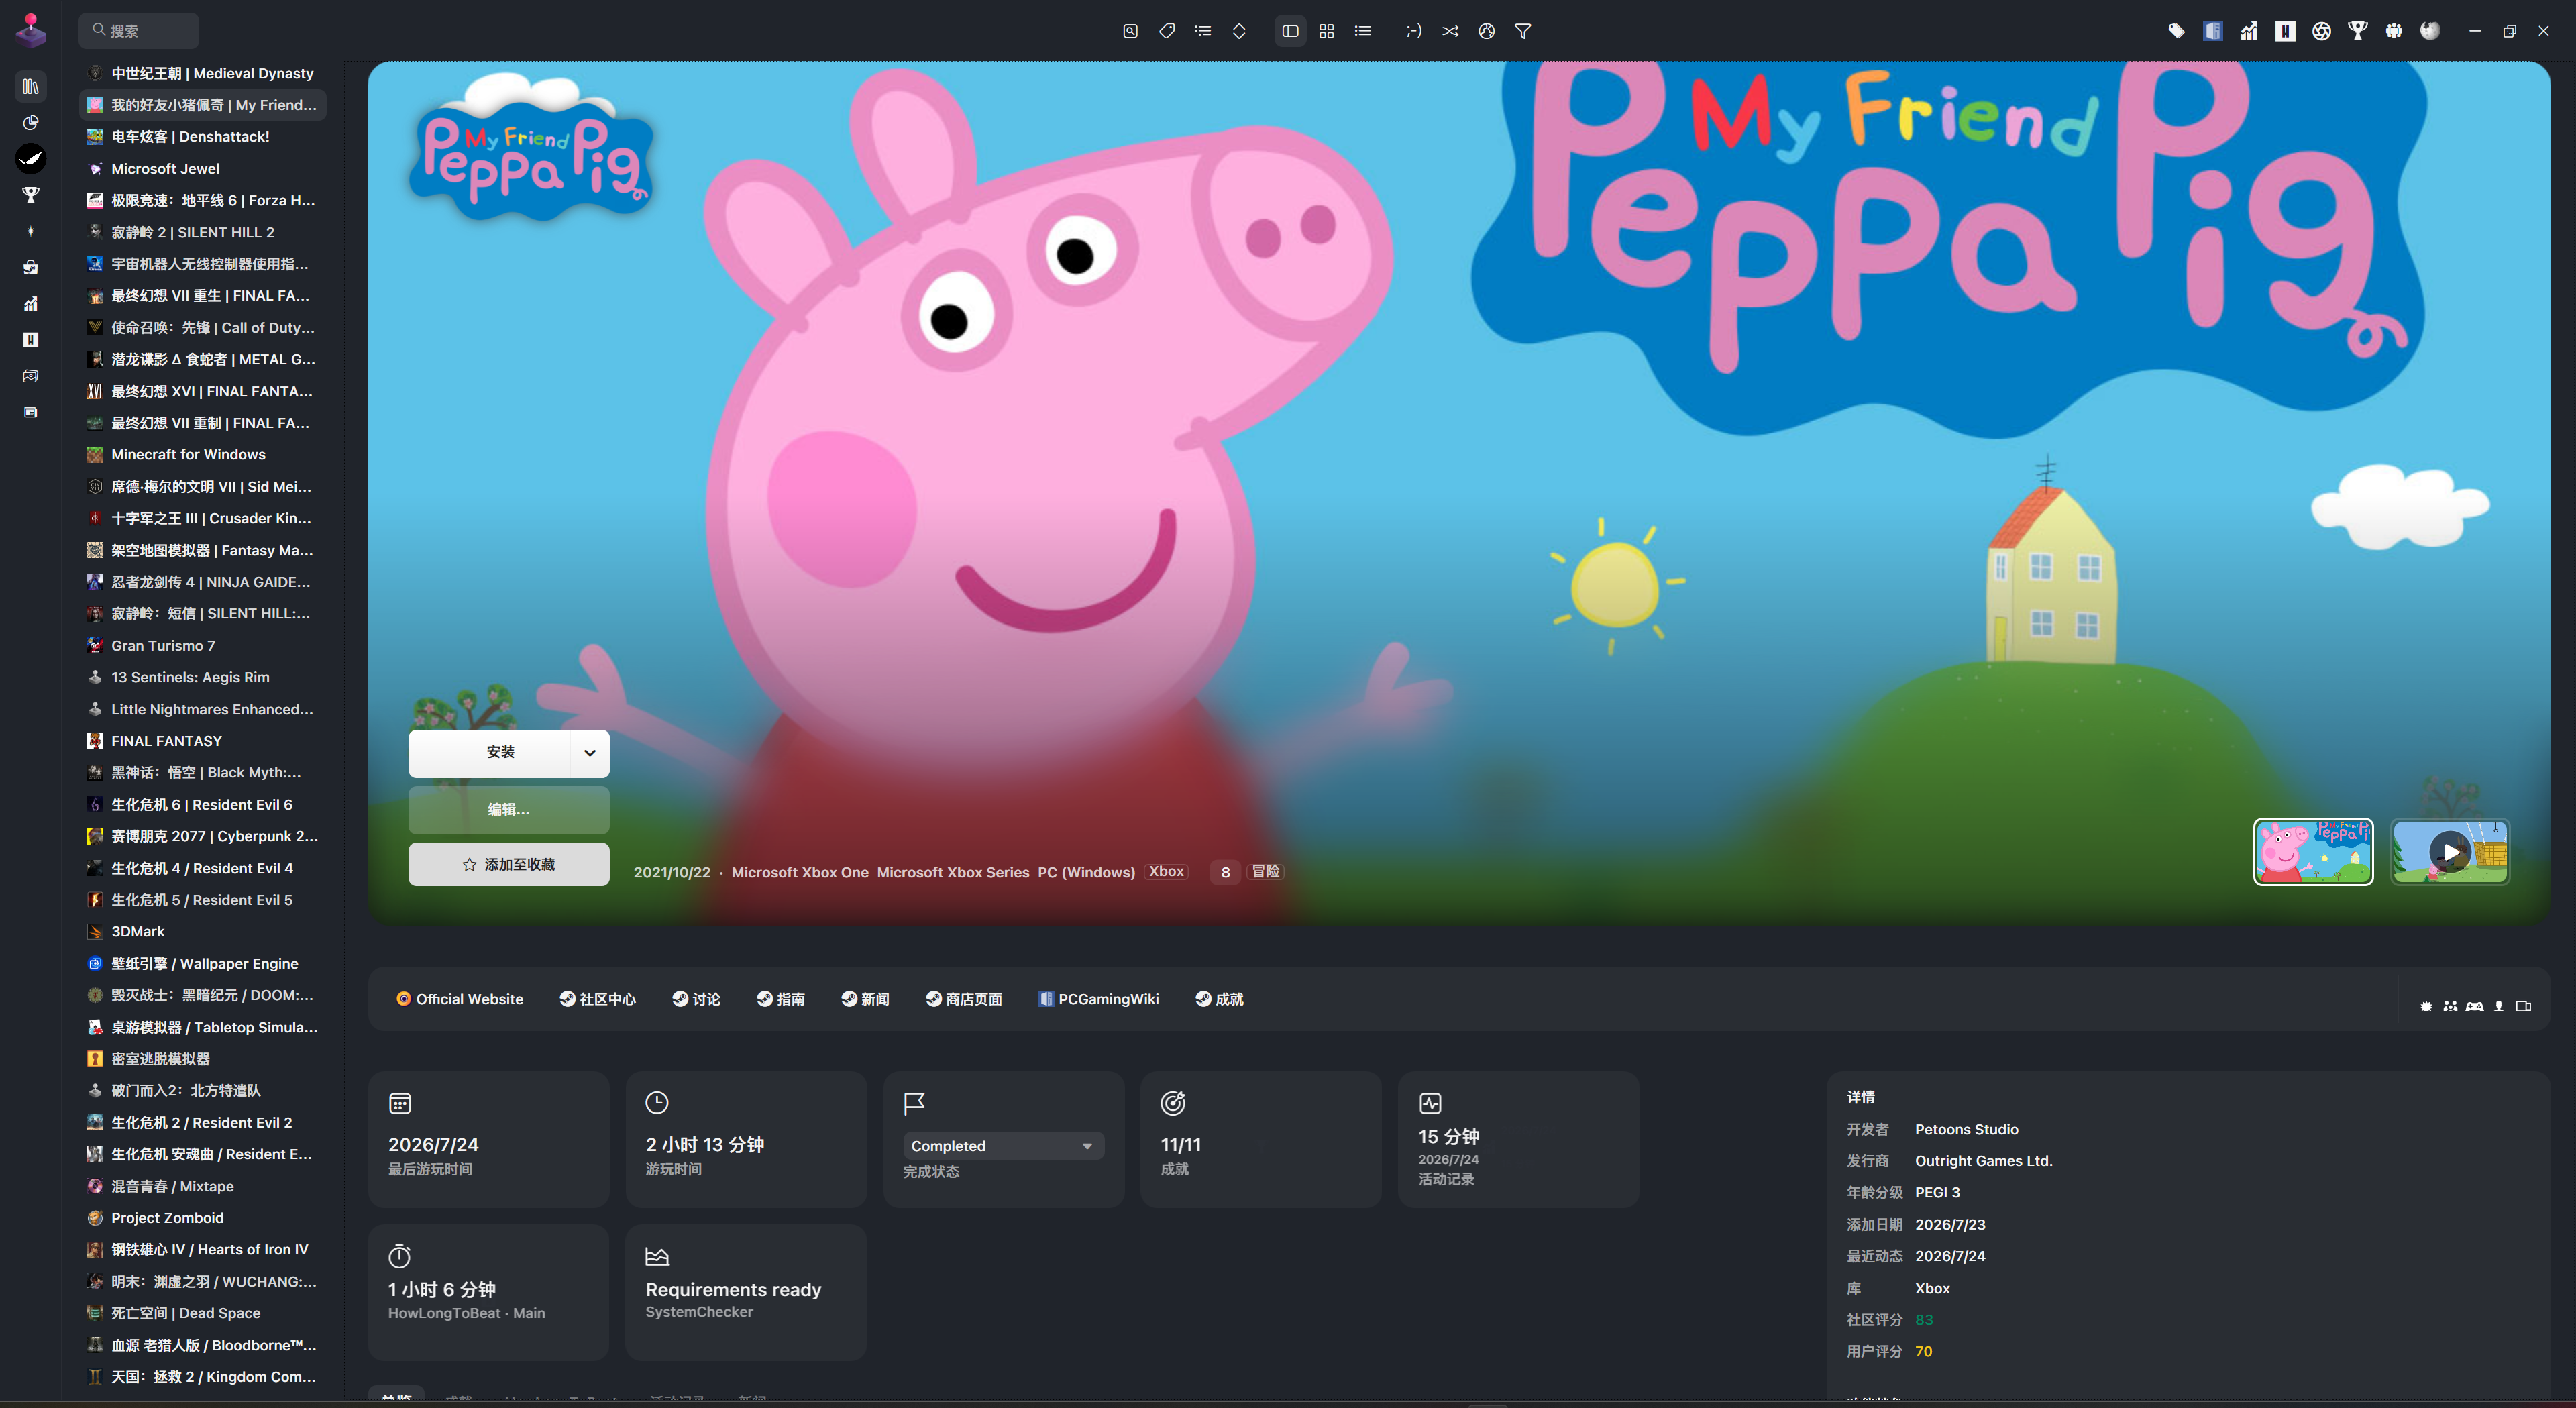Click the top-right growth chart icon
This screenshot has width=2576, height=1408.
[x=2249, y=31]
